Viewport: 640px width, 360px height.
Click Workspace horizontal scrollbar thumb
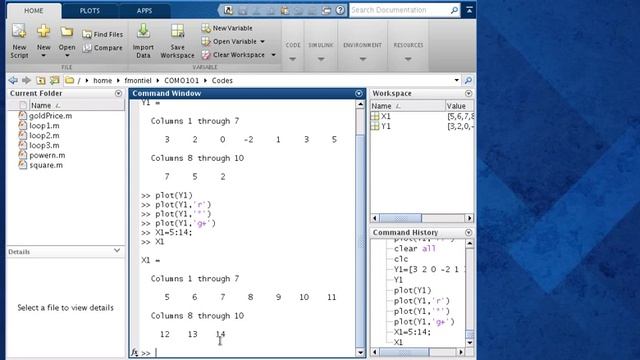point(400,218)
